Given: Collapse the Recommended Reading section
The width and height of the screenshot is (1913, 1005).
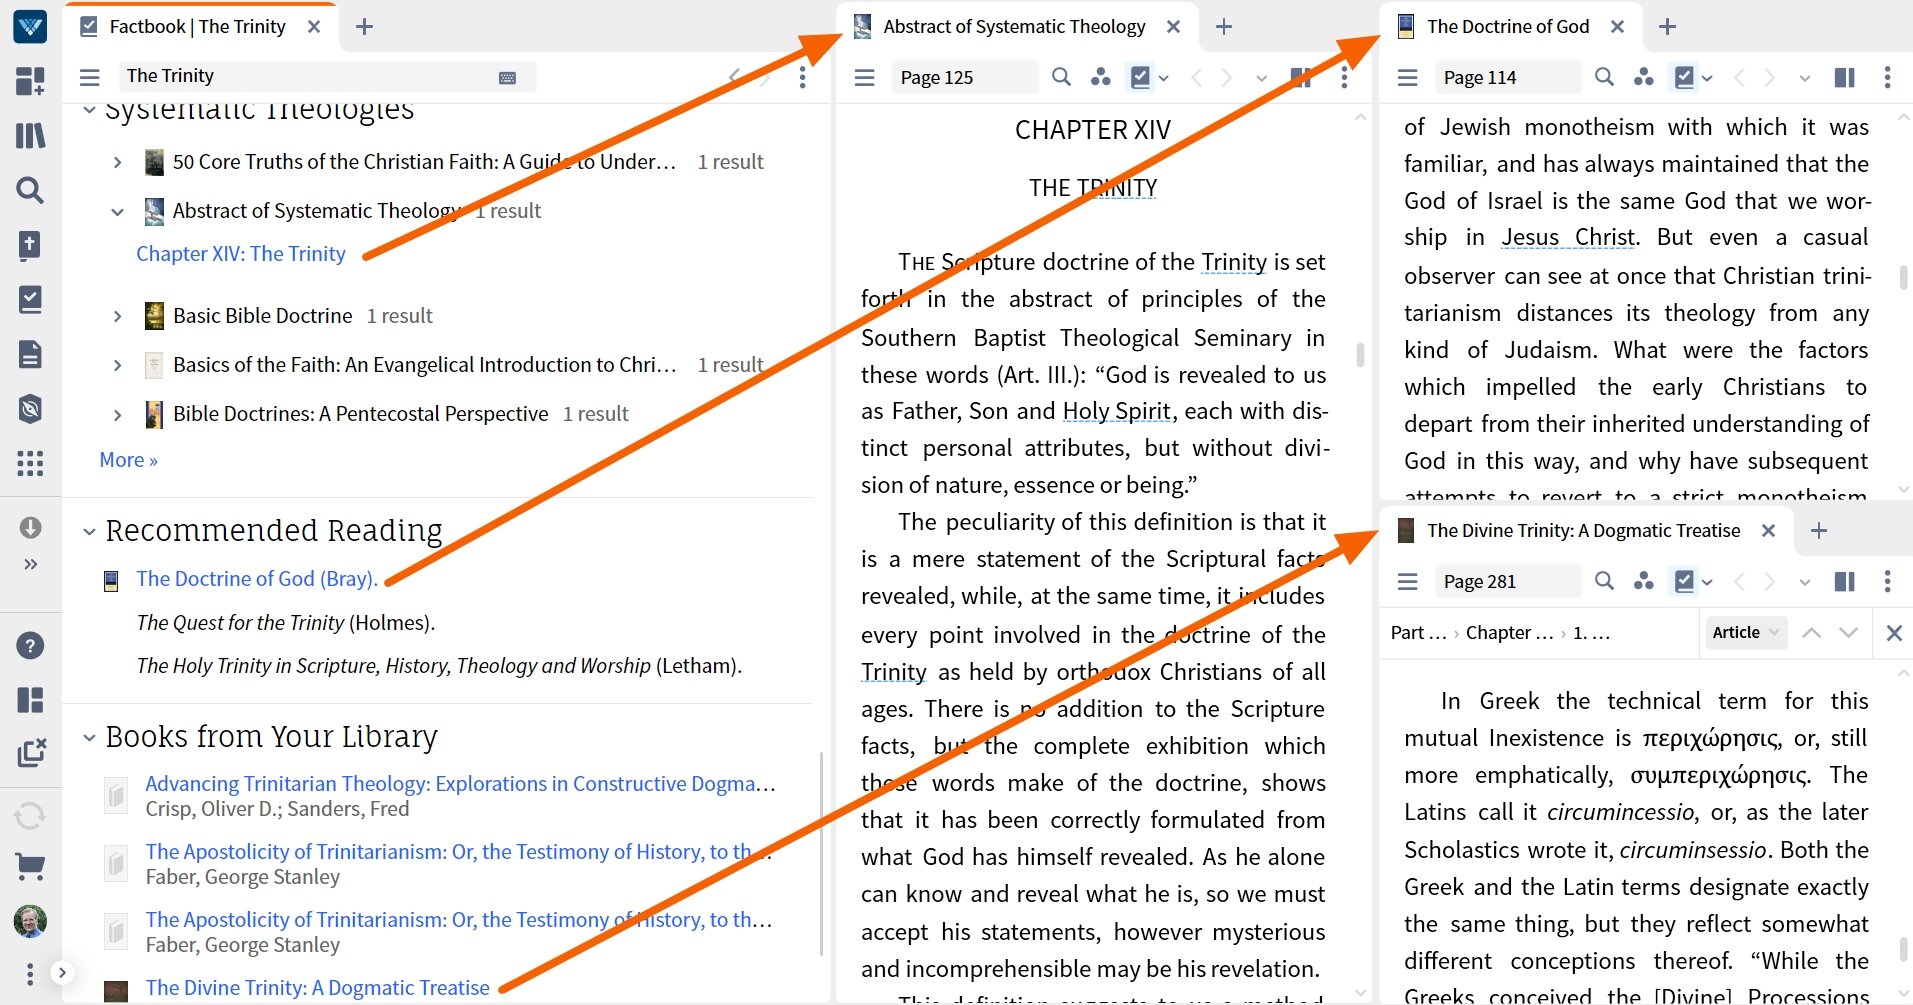Looking at the screenshot, I should [x=88, y=531].
